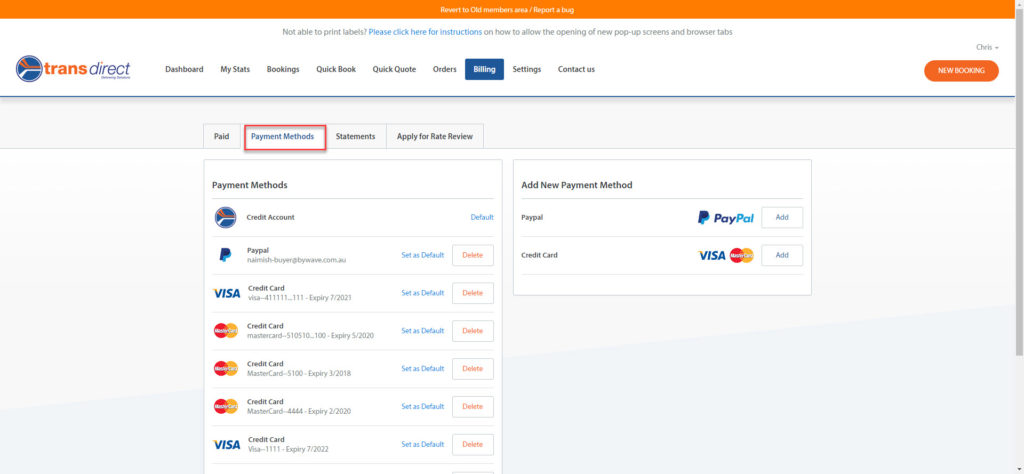Click the 'Add New Payment Method' heading

coord(577,185)
